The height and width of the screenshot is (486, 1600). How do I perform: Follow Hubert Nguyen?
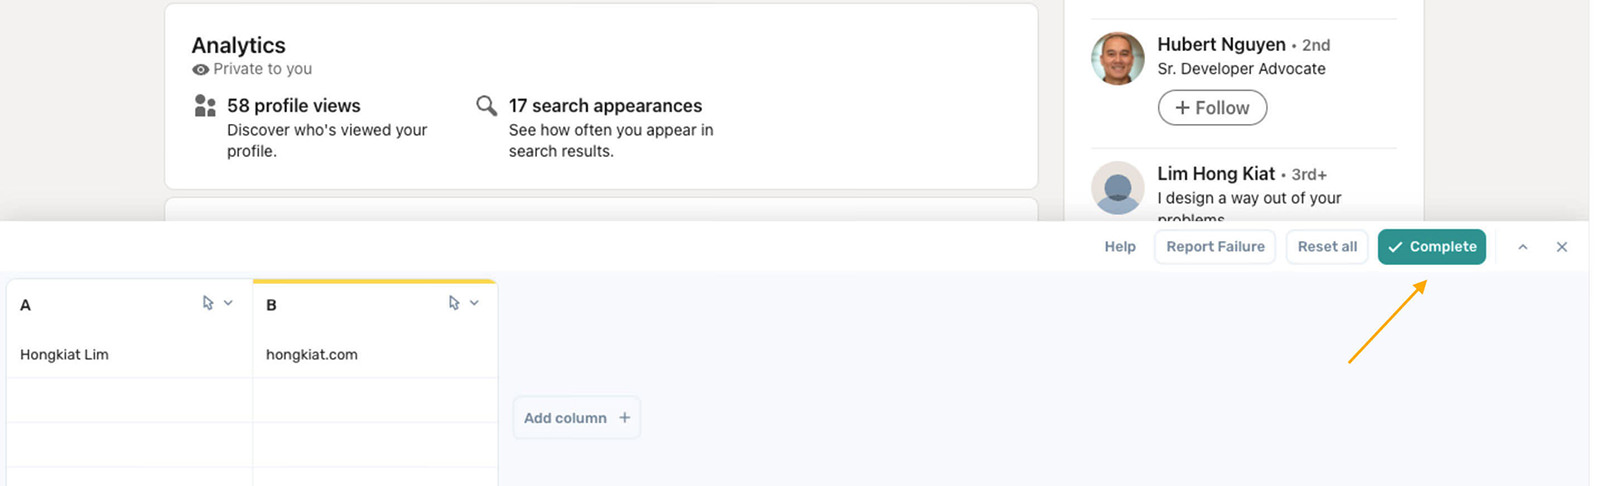pyautogui.click(x=1212, y=108)
